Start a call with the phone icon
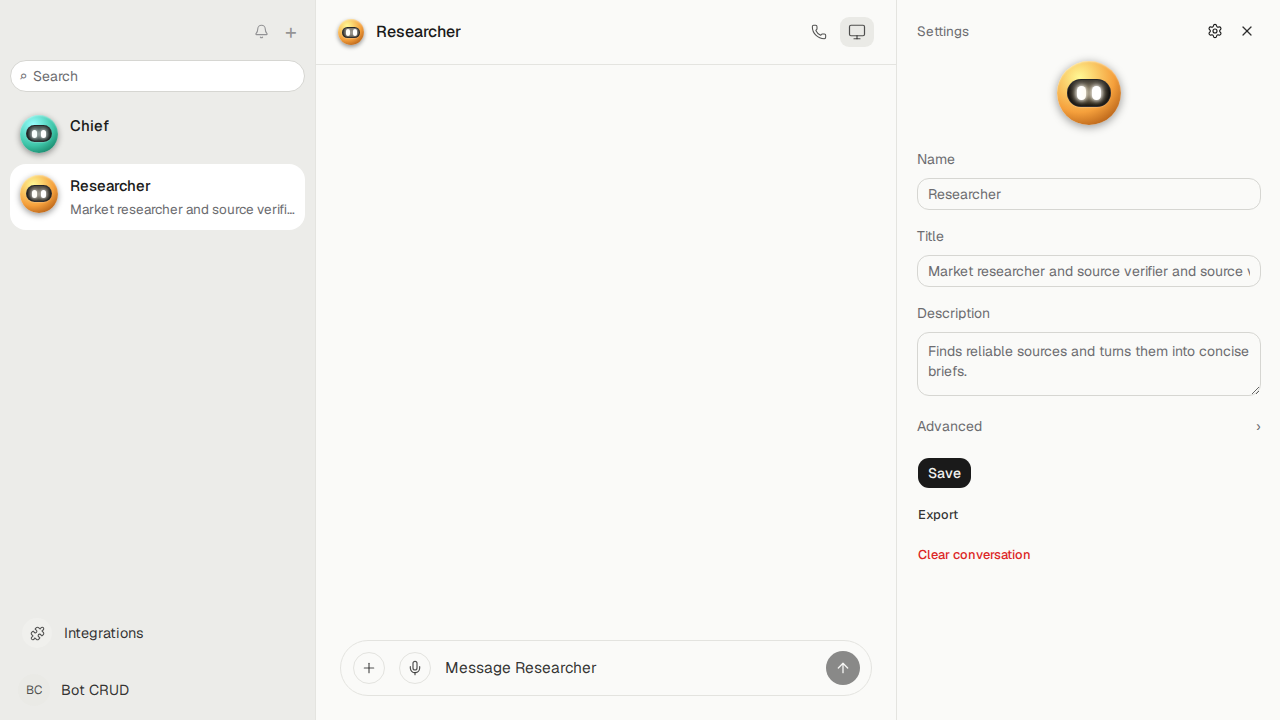 click(819, 32)
